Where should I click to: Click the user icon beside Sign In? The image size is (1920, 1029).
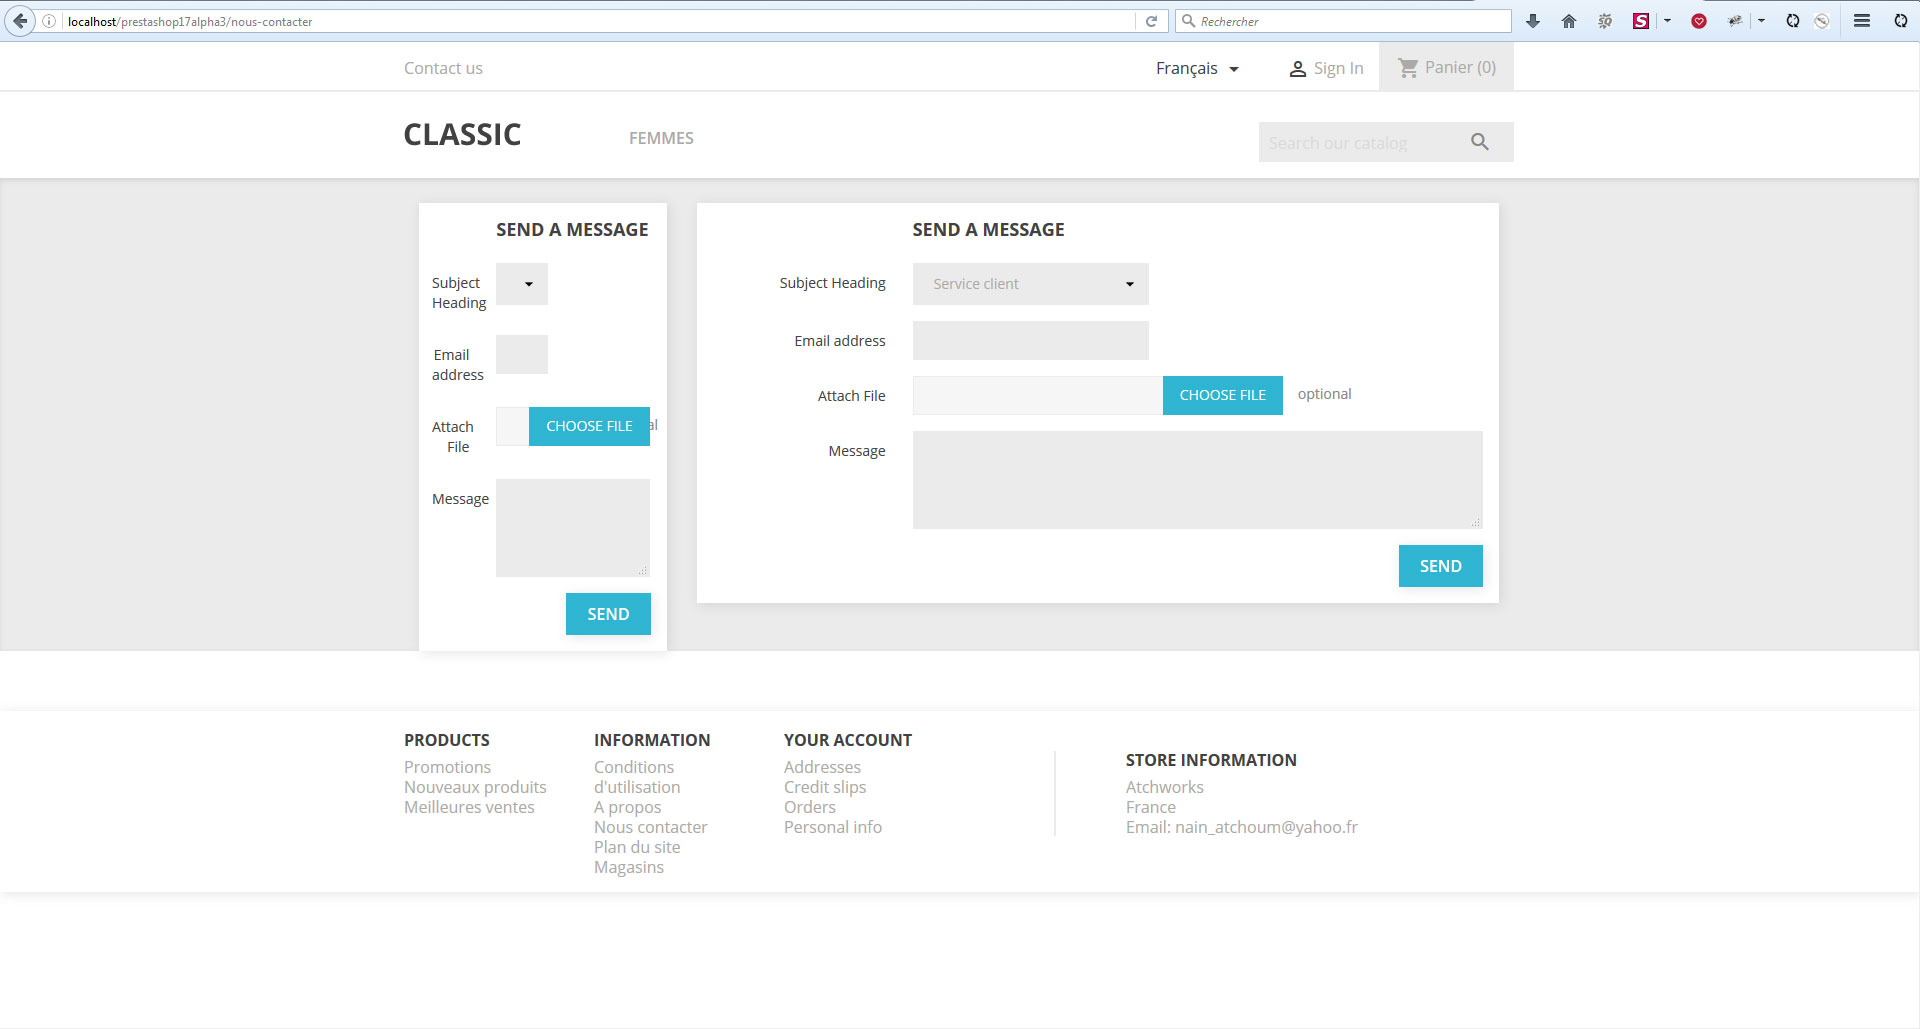1298,69
